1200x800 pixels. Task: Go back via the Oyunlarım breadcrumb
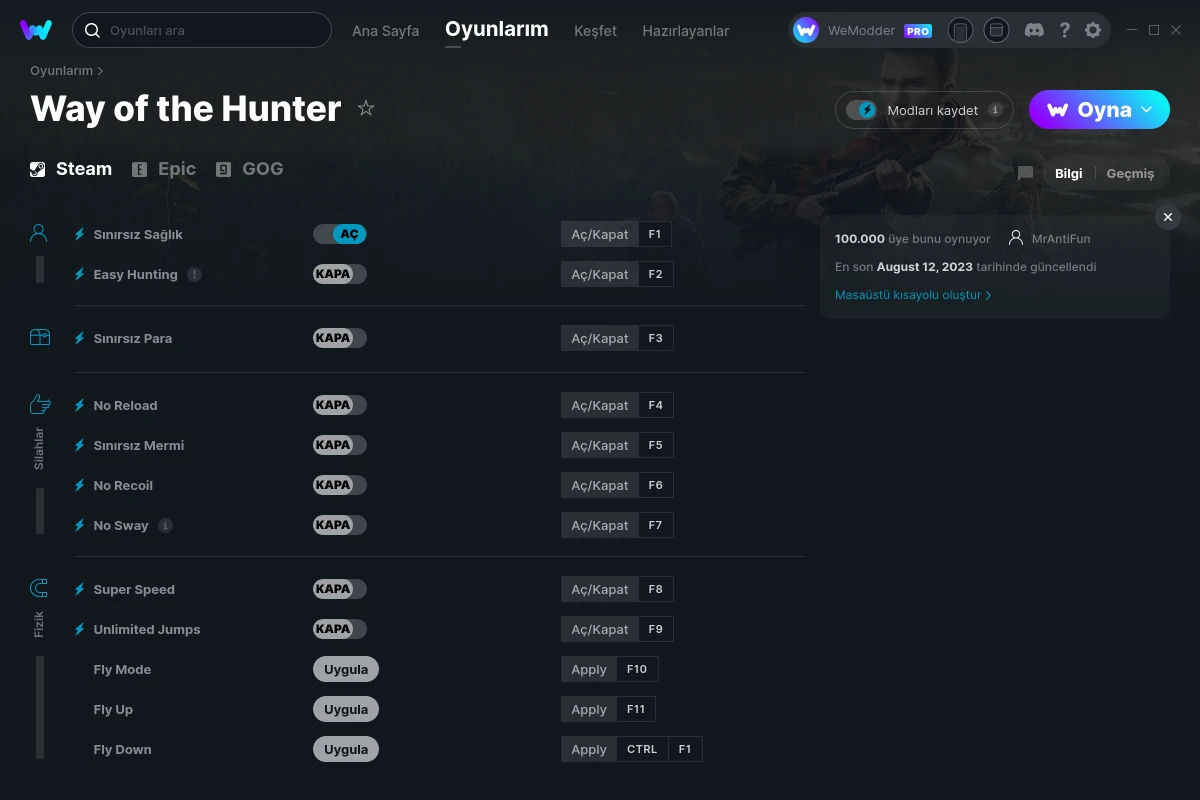61,71
